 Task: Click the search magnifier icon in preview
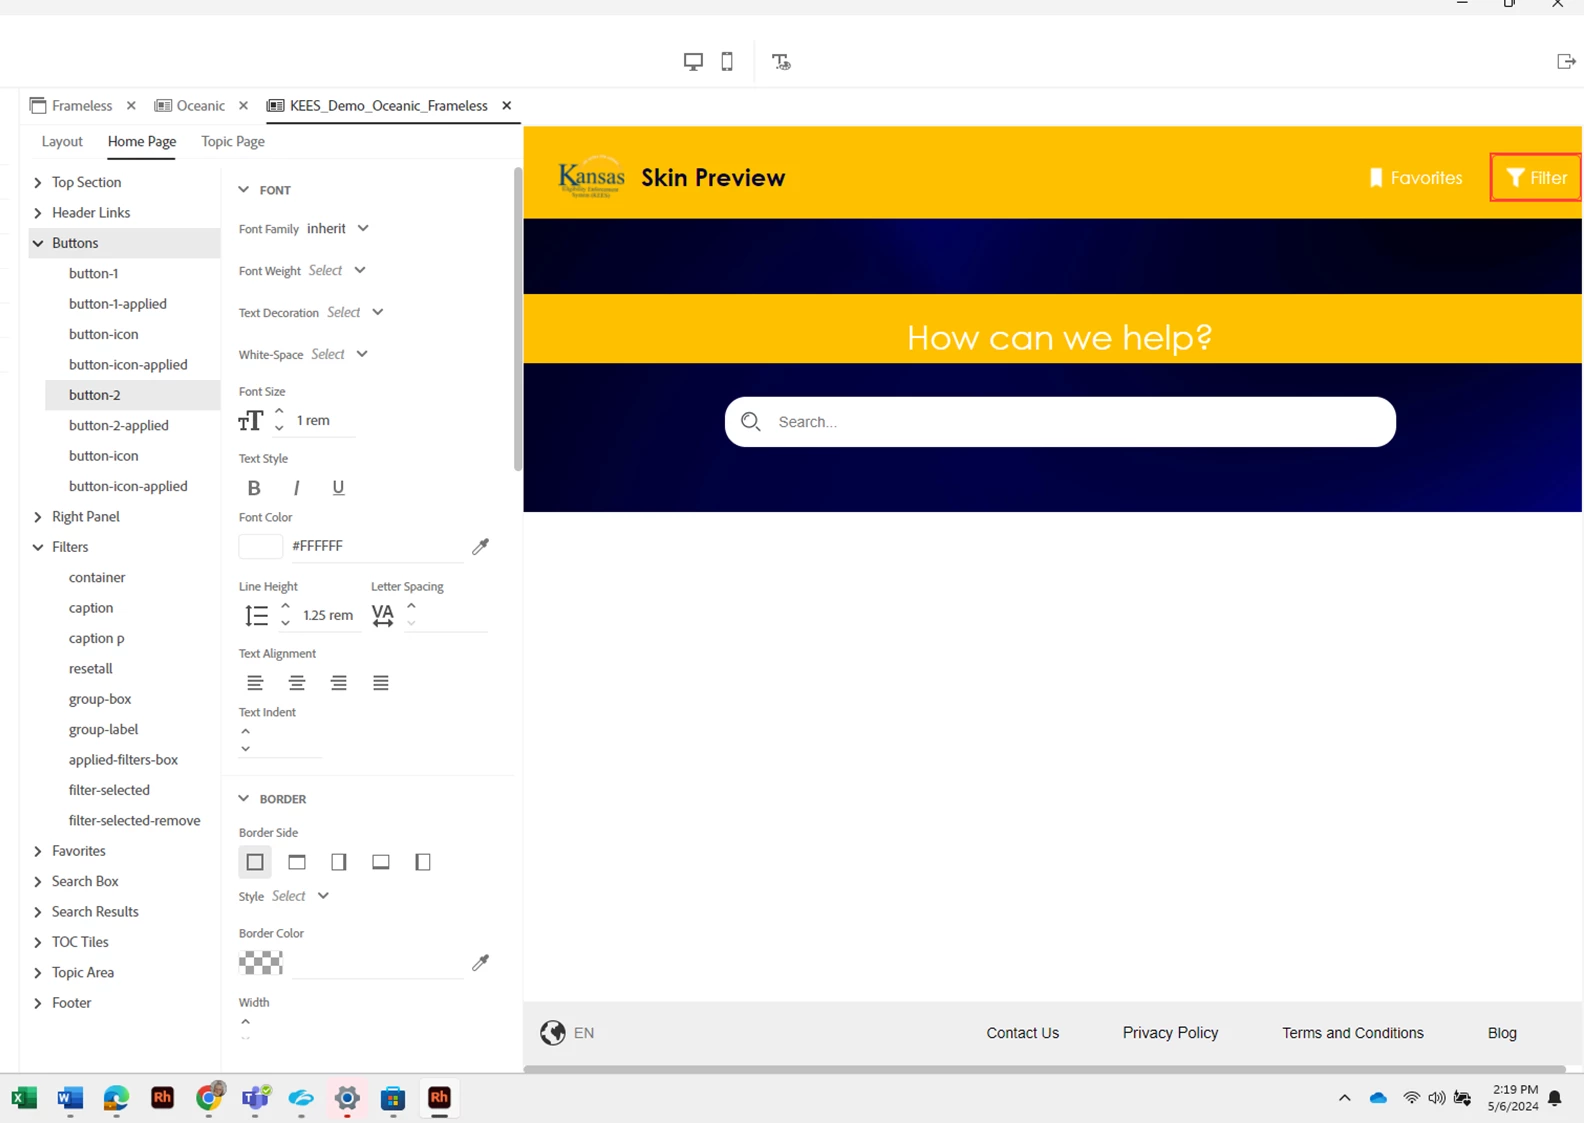click(751, 422)
